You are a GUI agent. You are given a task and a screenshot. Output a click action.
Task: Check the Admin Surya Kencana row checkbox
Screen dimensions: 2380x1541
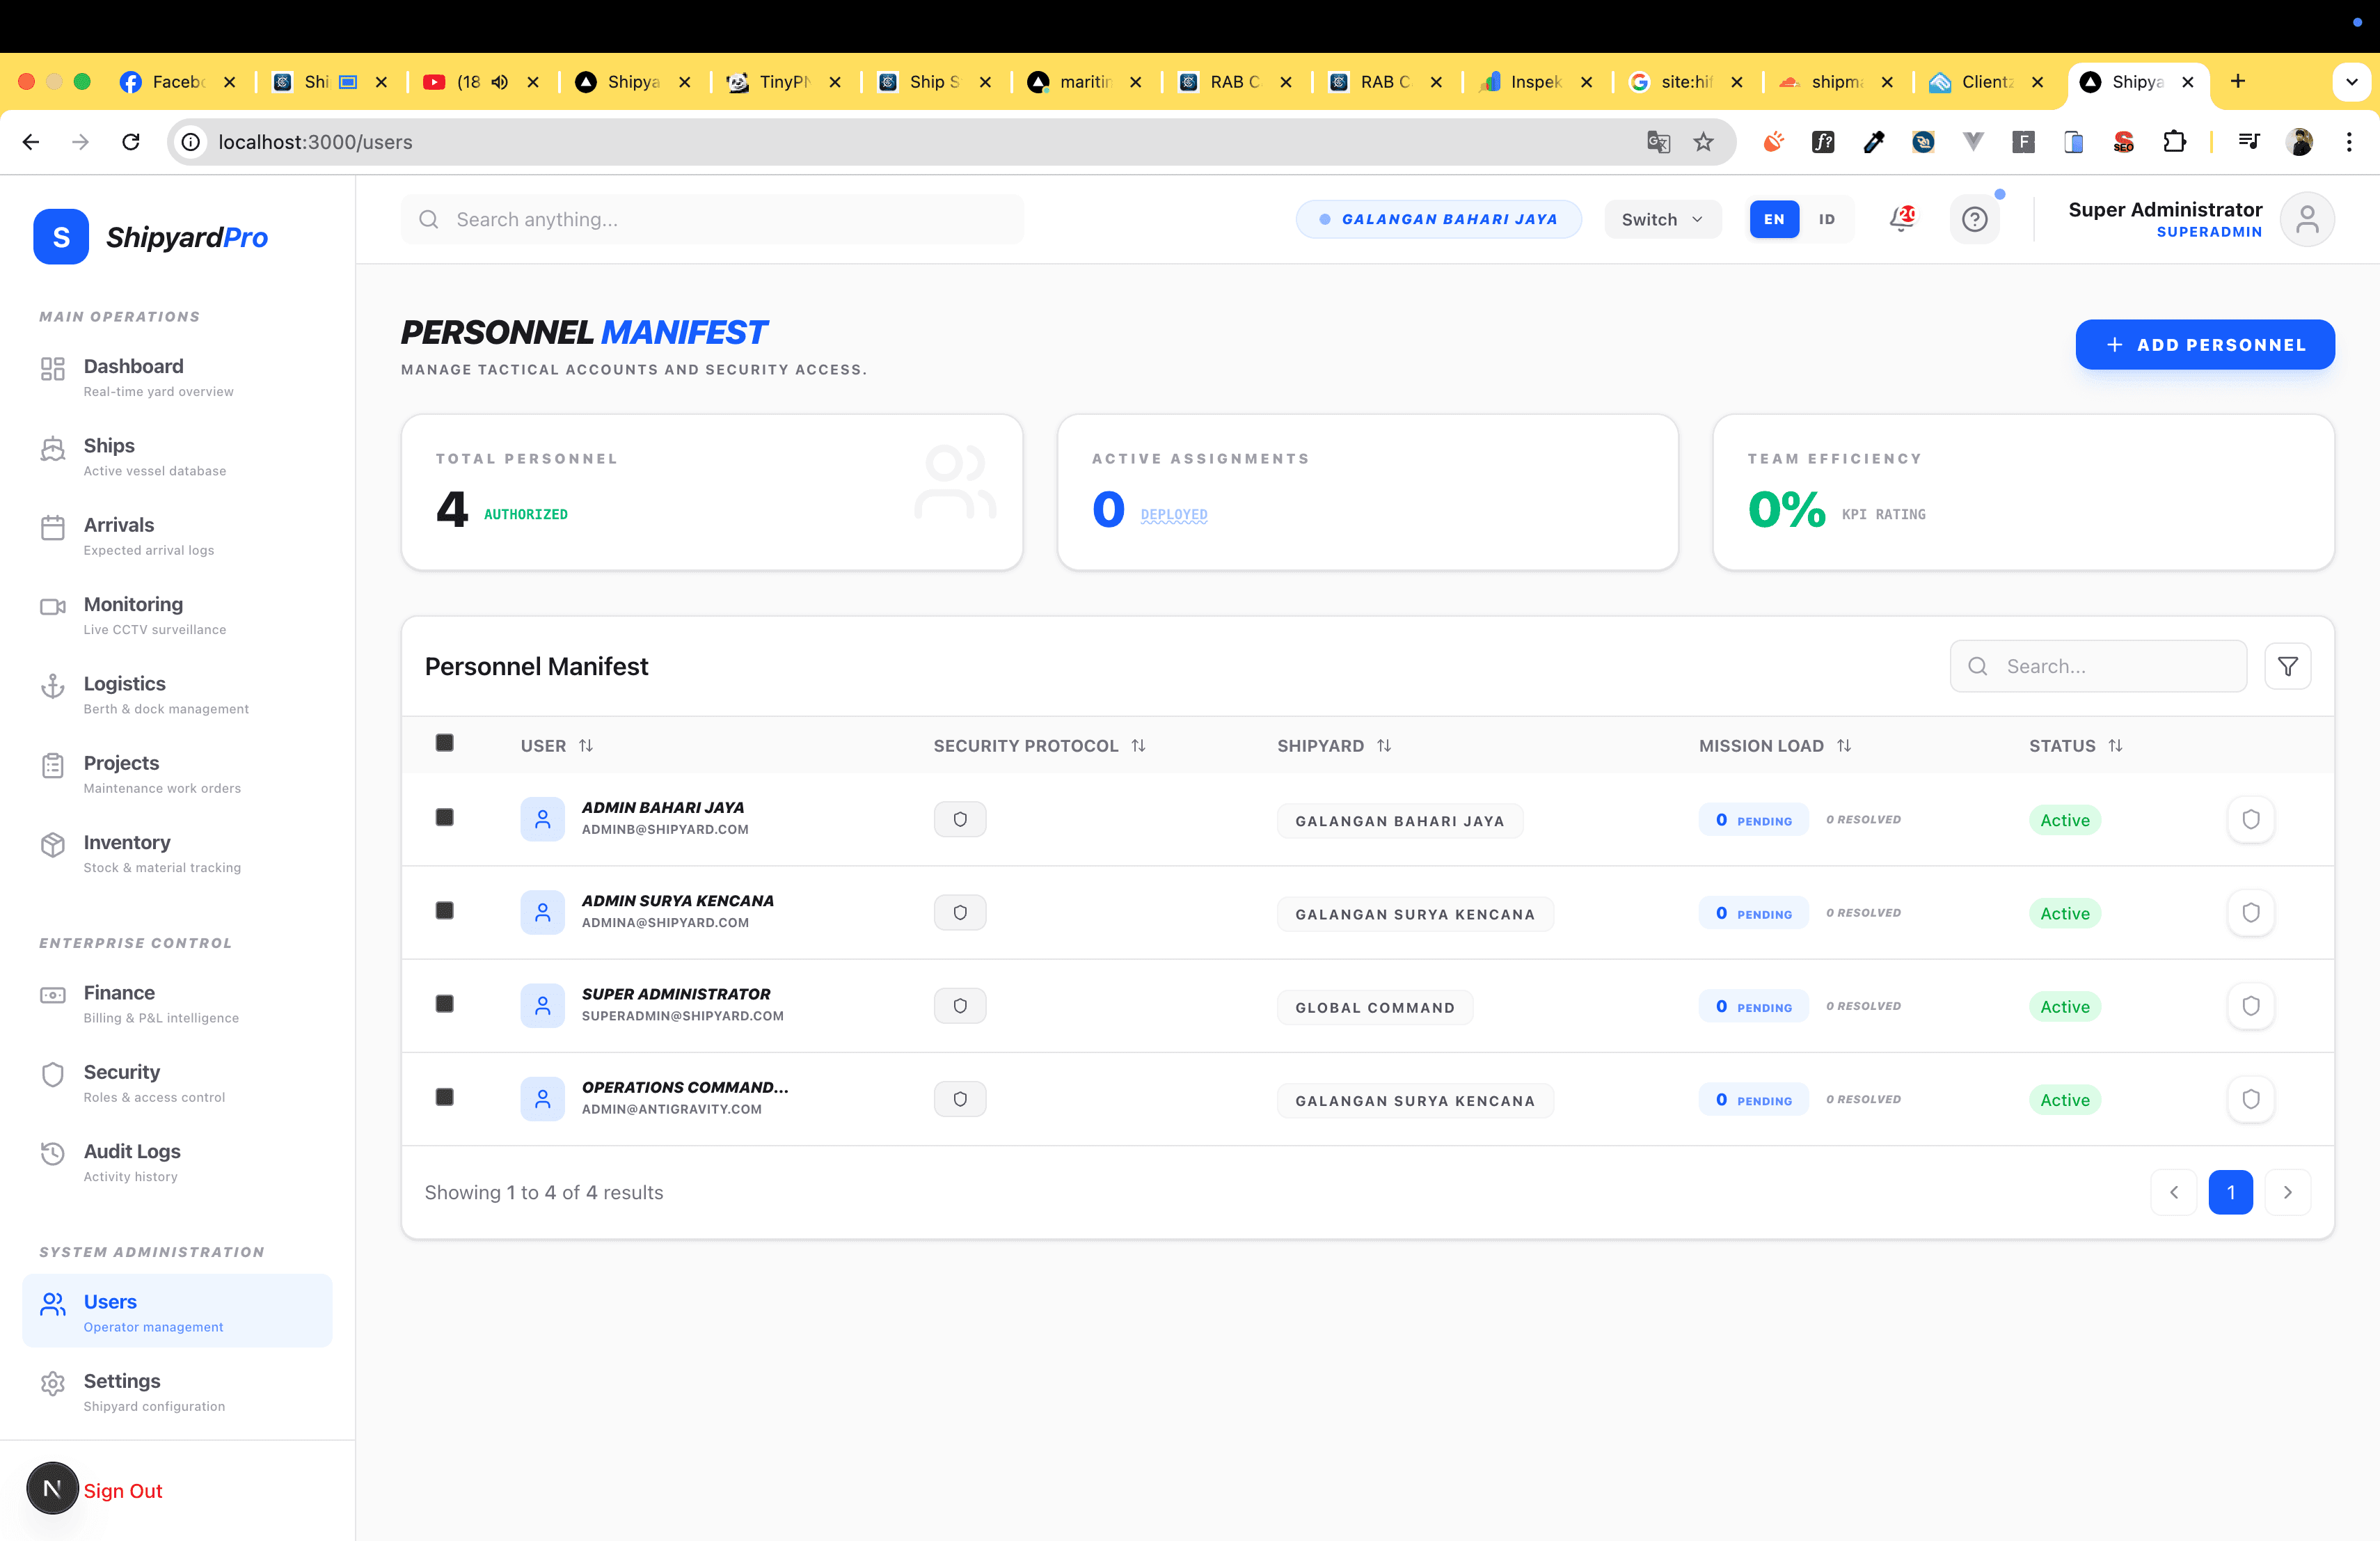(445, 911)
